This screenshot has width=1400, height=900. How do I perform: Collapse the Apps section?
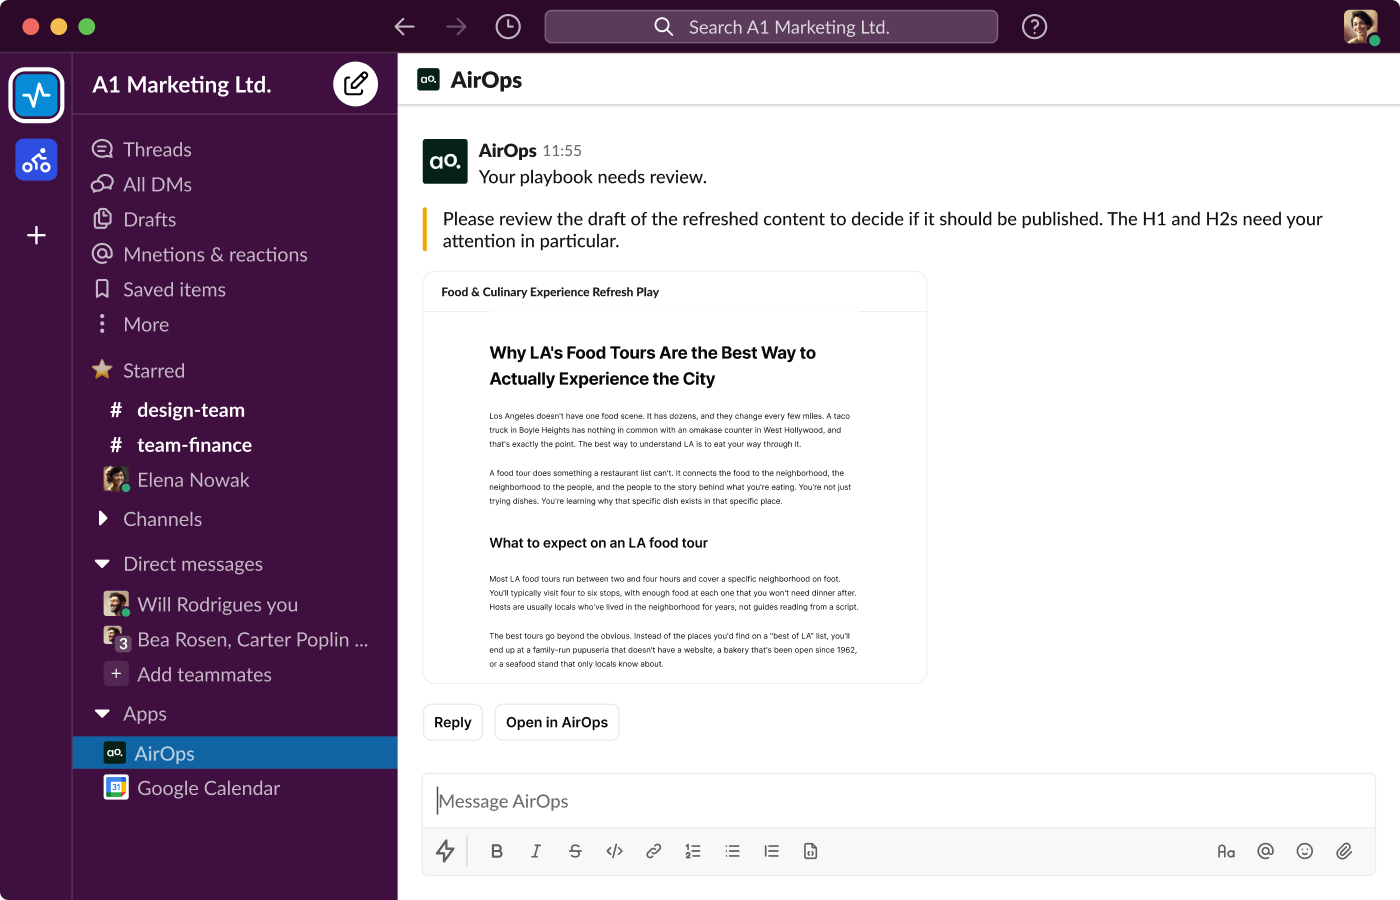(x=101, y=713)
